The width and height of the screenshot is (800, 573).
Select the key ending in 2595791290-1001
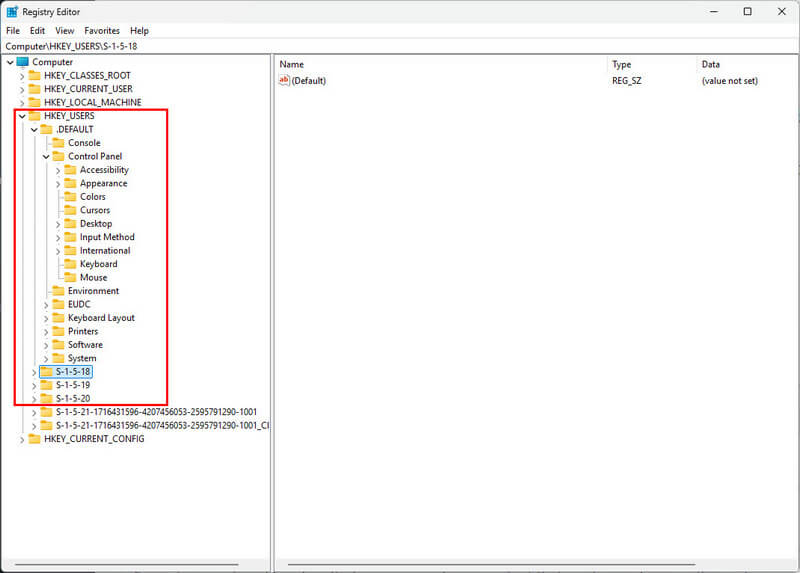coord(156,412)
